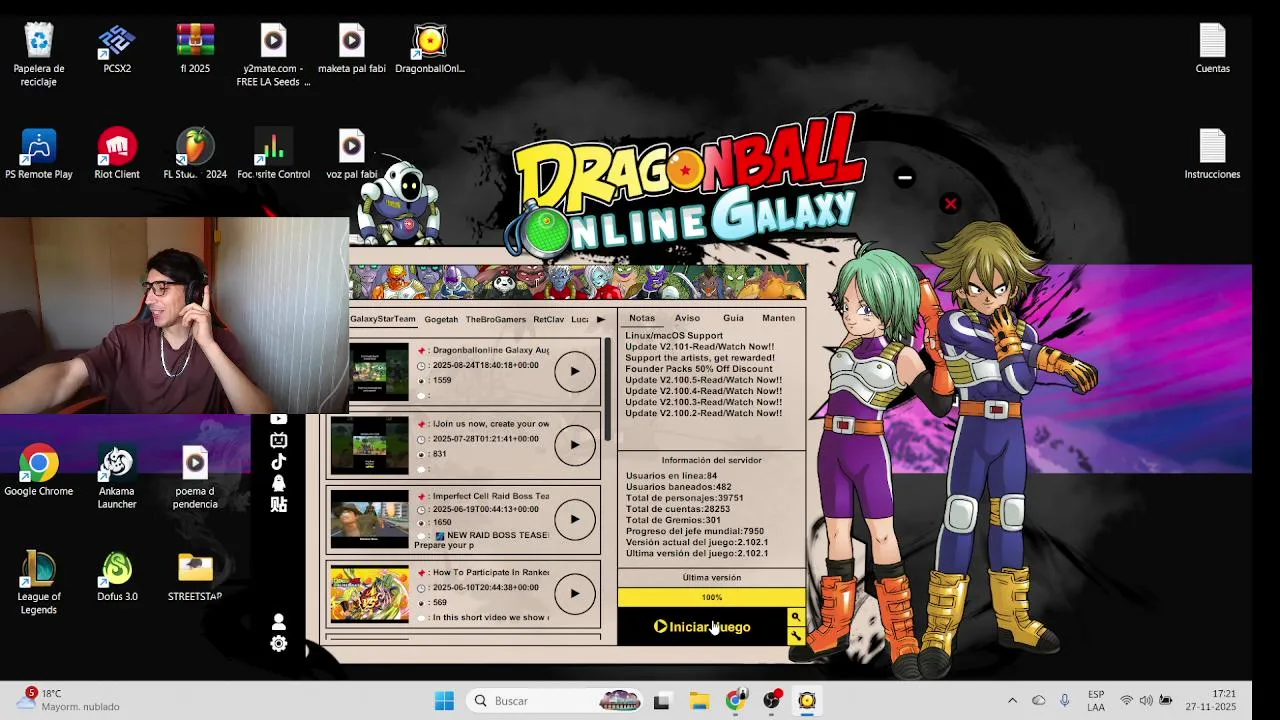Close the launcher with red X

(x=950, y=204)
